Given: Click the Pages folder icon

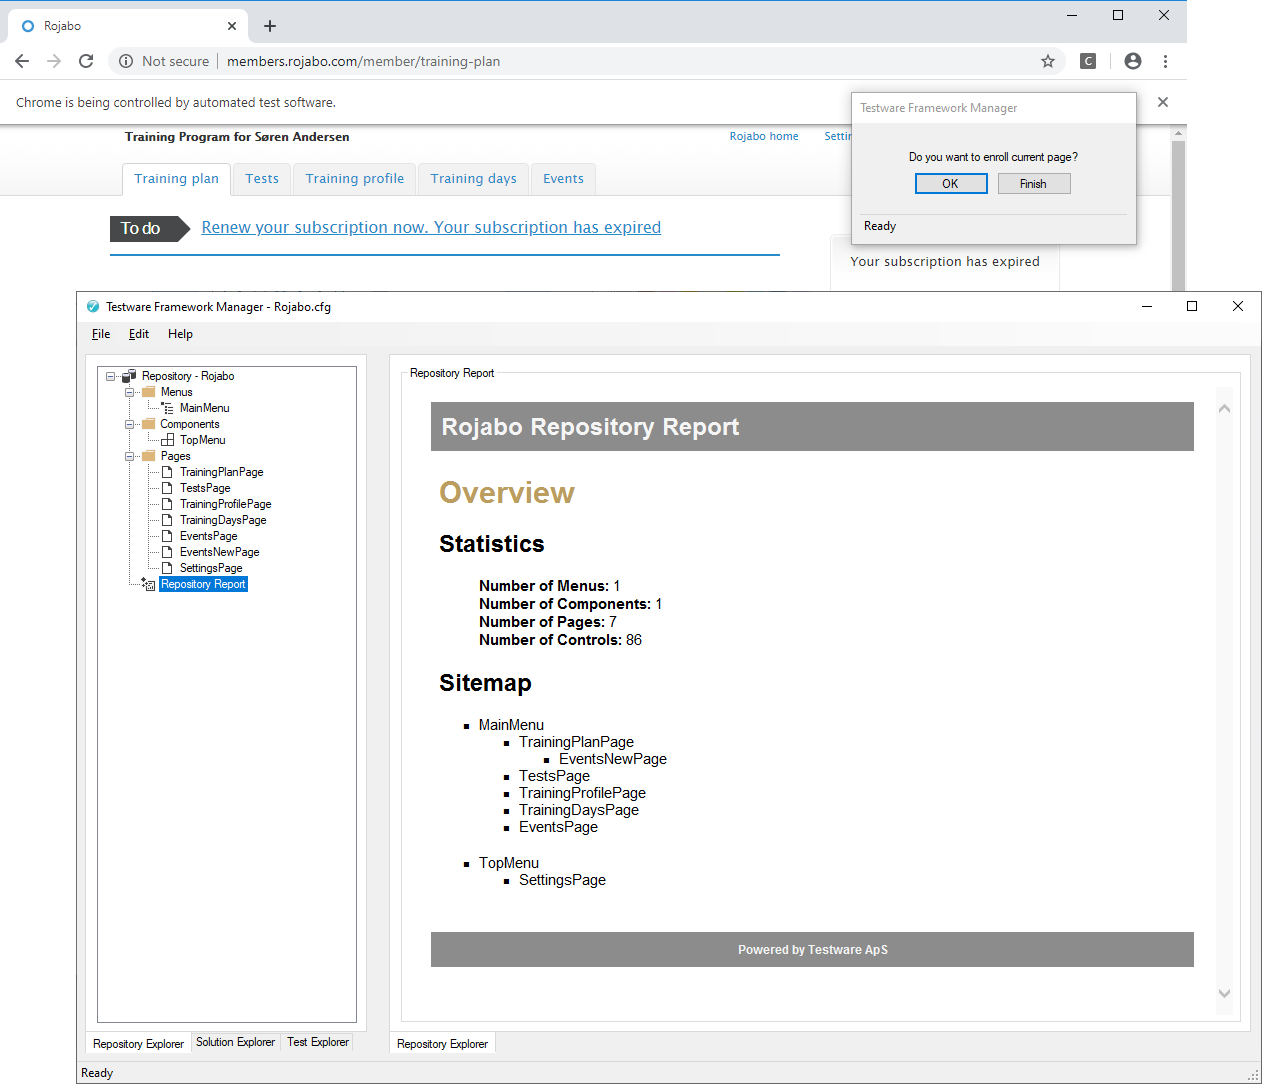Looking at the screenshot, I should (149, 456).
